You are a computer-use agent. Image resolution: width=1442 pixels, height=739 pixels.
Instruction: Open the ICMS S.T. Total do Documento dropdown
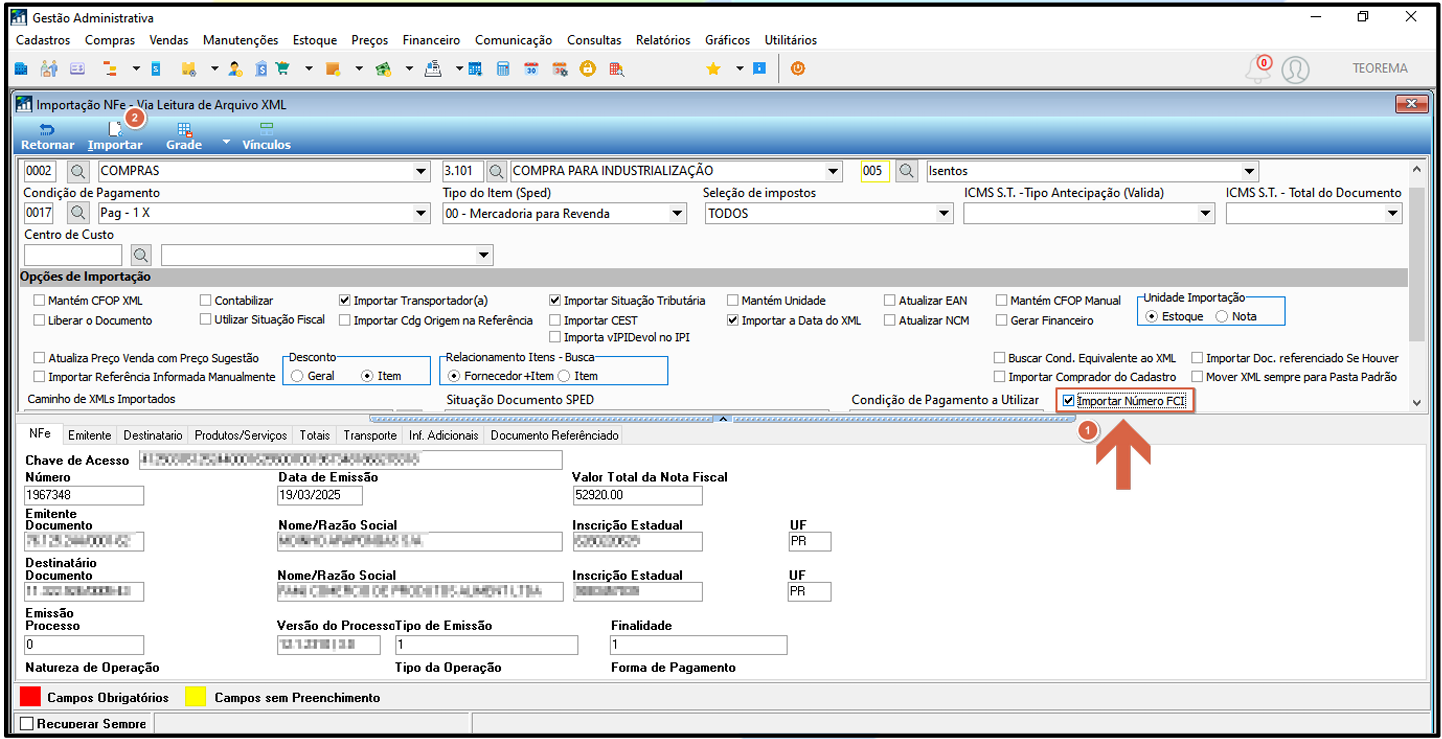coord(1393,213)
